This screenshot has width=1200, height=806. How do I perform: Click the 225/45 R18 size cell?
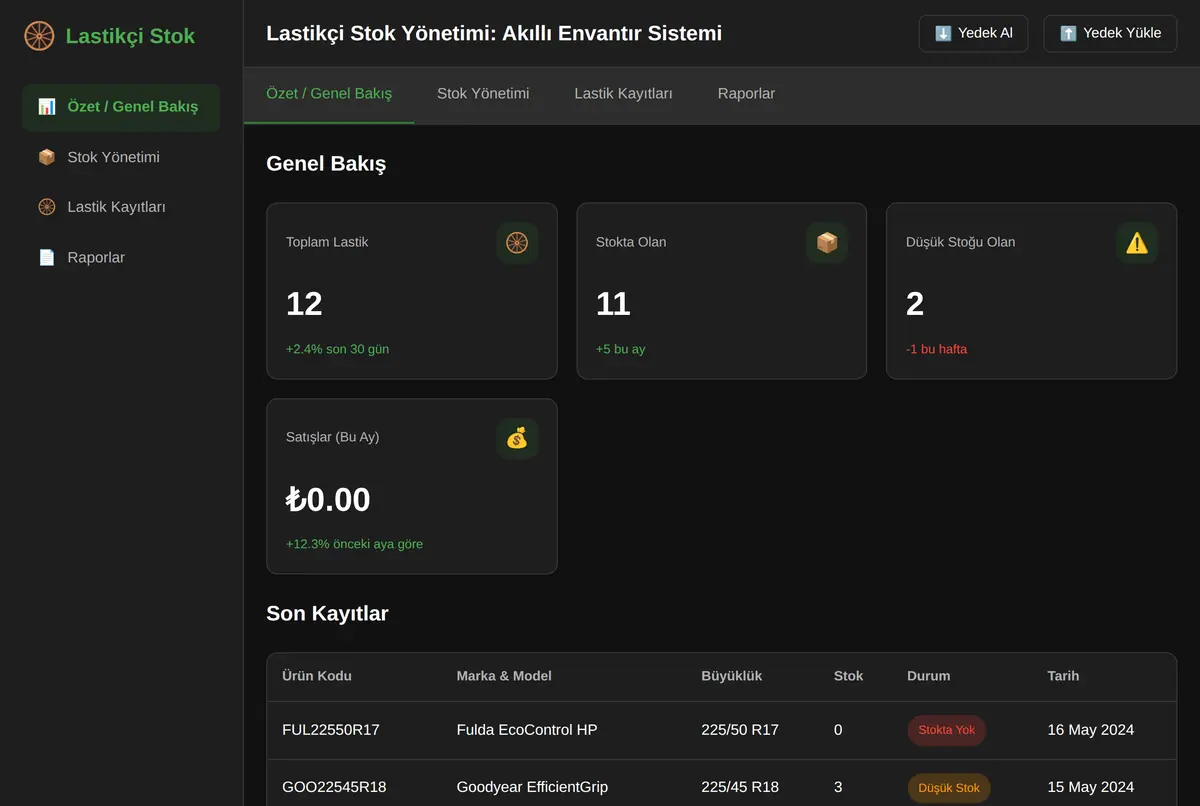(x=740, y=788)
